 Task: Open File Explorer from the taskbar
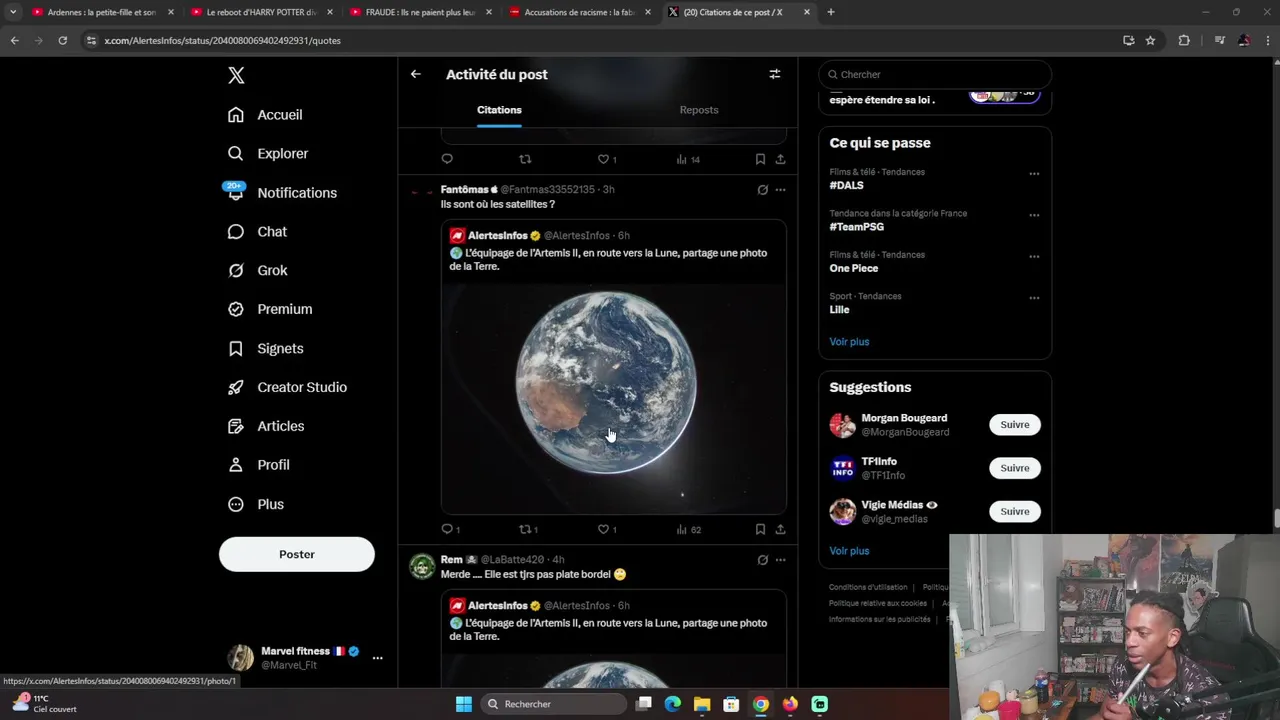click(x=702, y=704)
